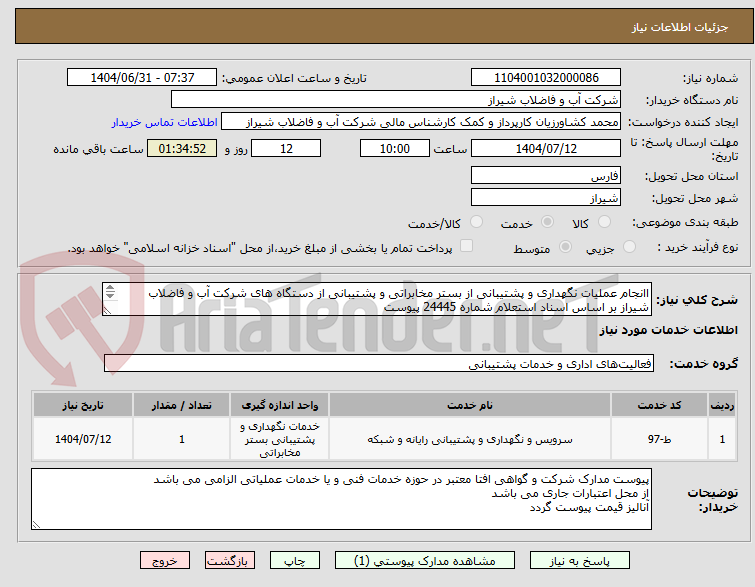
Task: Click the بازگشت back button
Action: tap(230, 561)
